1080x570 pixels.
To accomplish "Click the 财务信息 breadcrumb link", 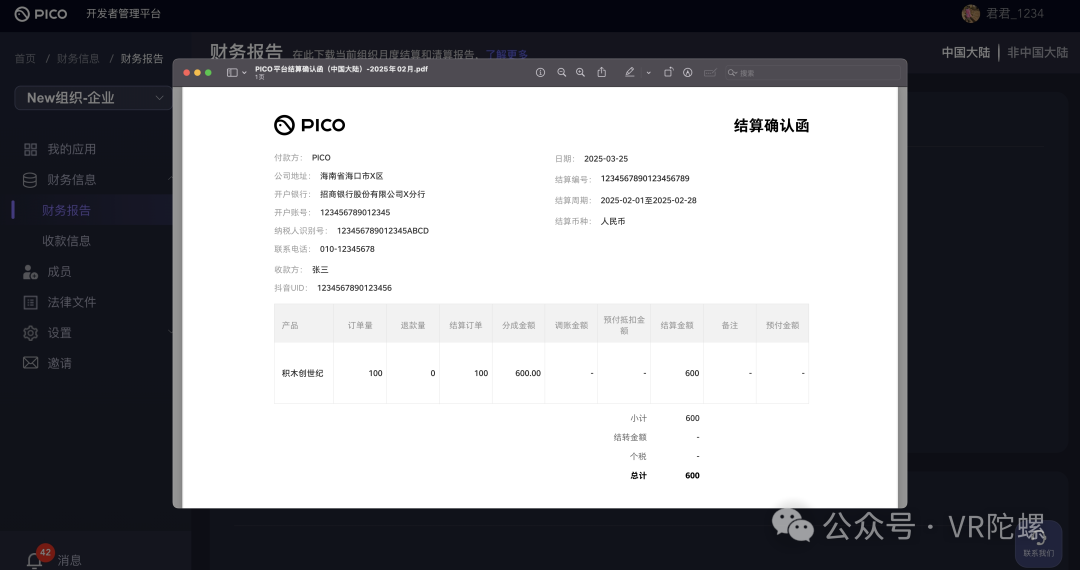I will (x=78, y=59).
